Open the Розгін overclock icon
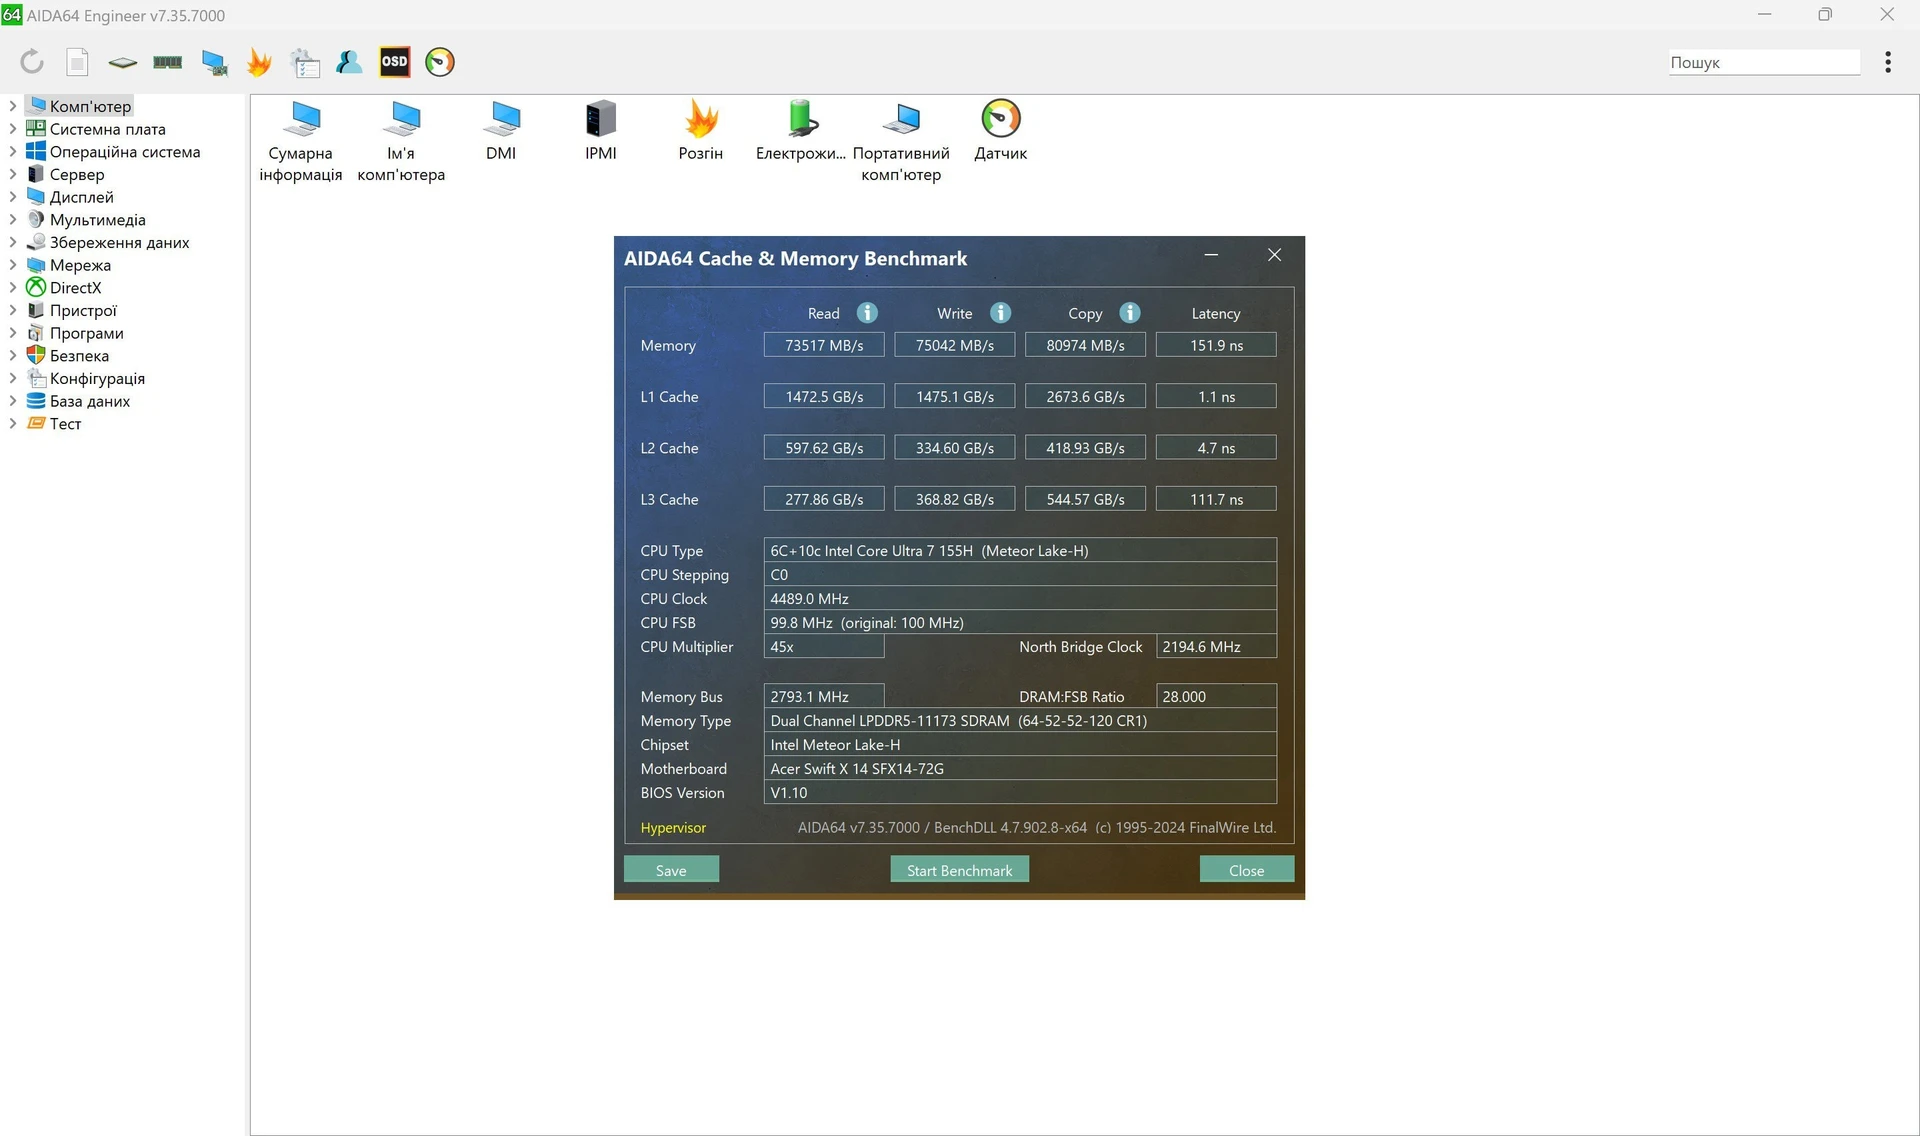 pyautogui.click(x=701, y=131)
